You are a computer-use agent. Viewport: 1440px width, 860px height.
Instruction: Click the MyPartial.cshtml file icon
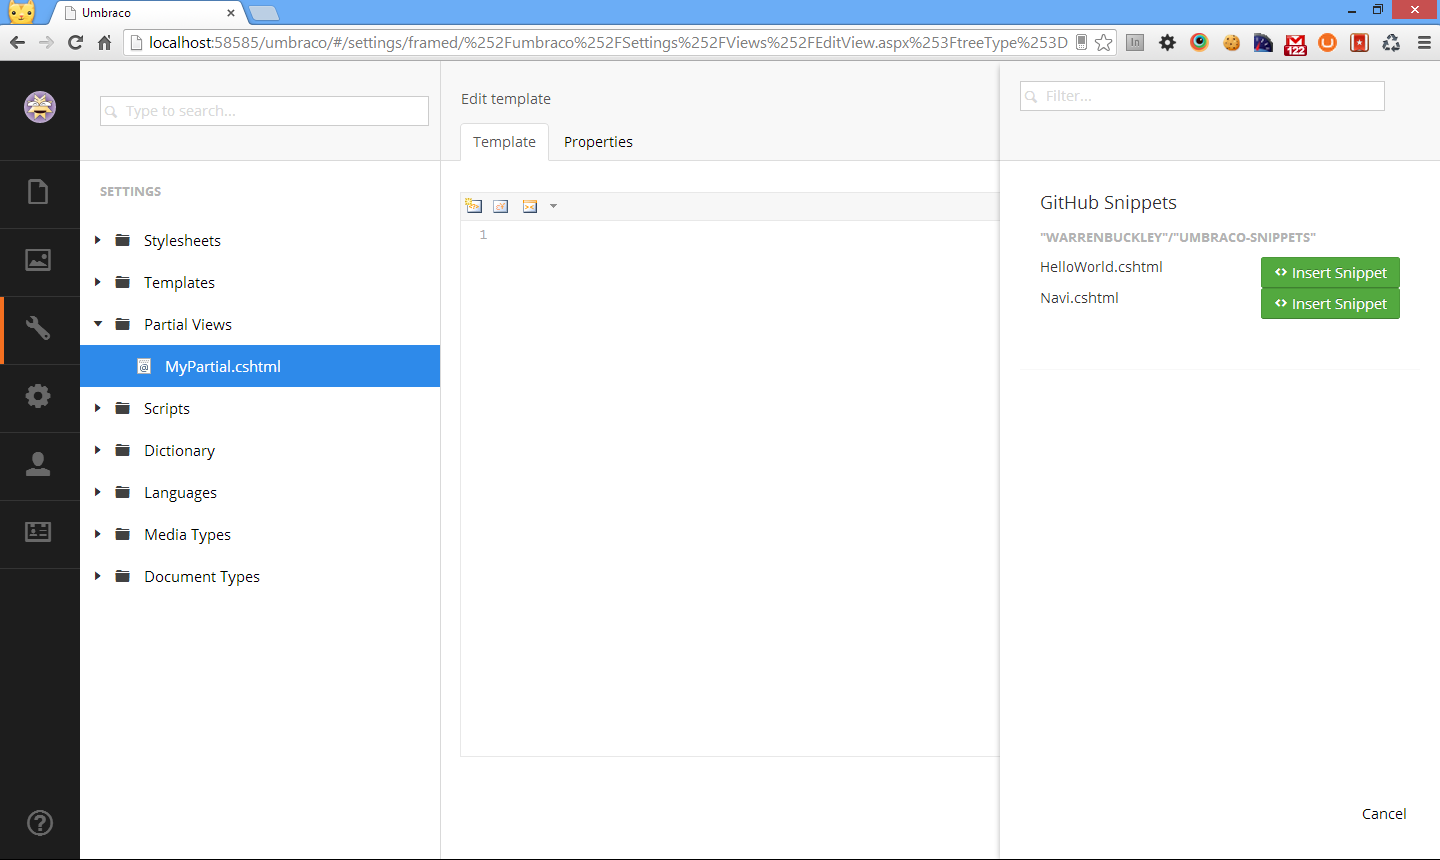pos(144,366)
